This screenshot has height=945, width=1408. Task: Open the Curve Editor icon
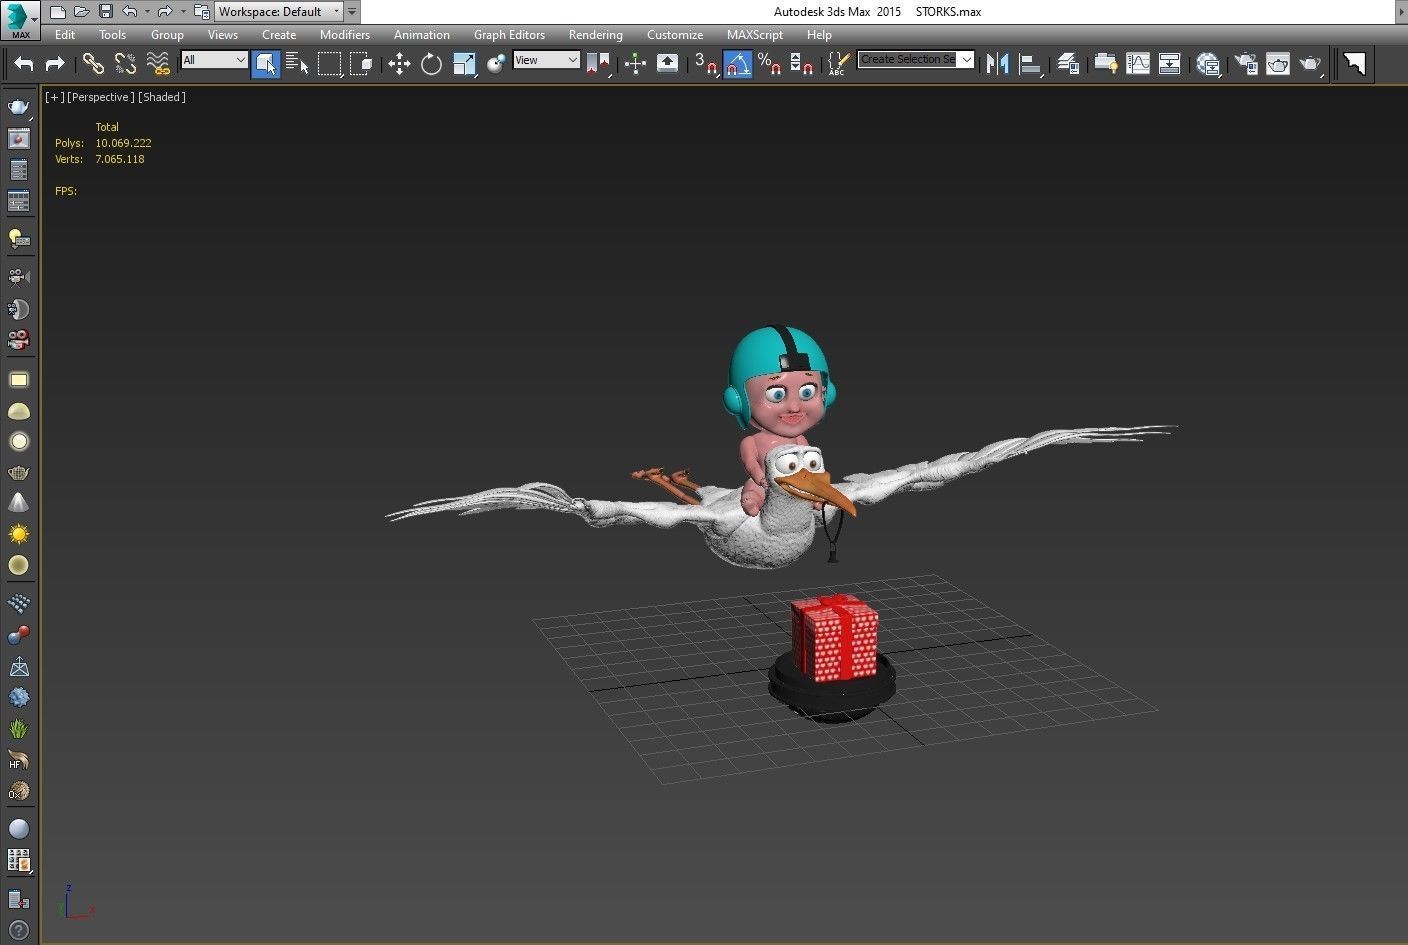point(1138,64)
